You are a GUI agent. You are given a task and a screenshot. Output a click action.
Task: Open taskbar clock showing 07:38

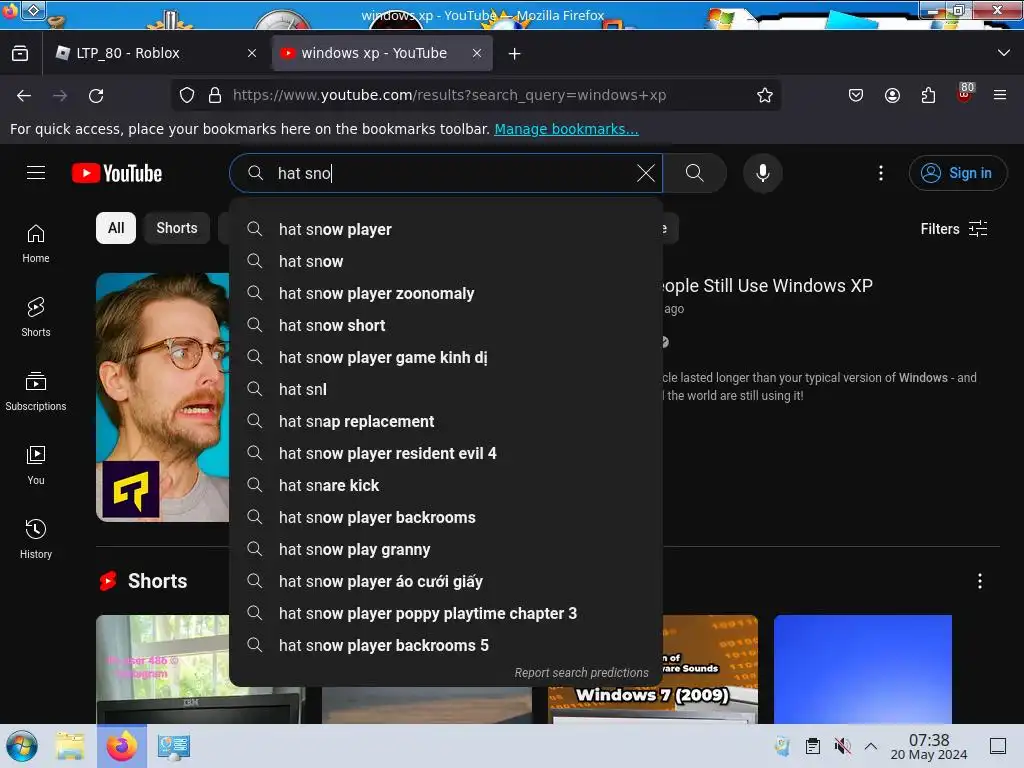(929, 746)
